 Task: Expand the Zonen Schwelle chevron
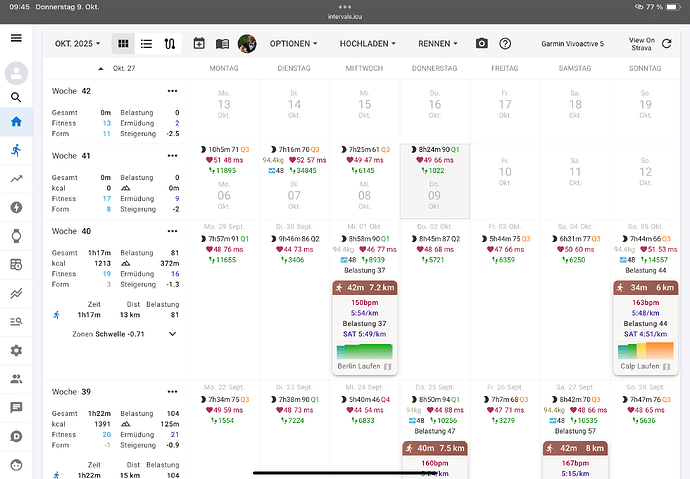171,333
